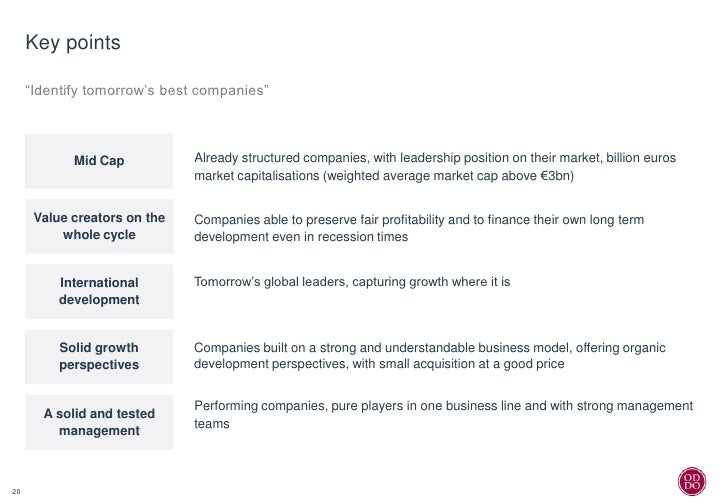Screen dimensions: 728x504
Task: Click the understandable business model description
Action: [429, 355]
